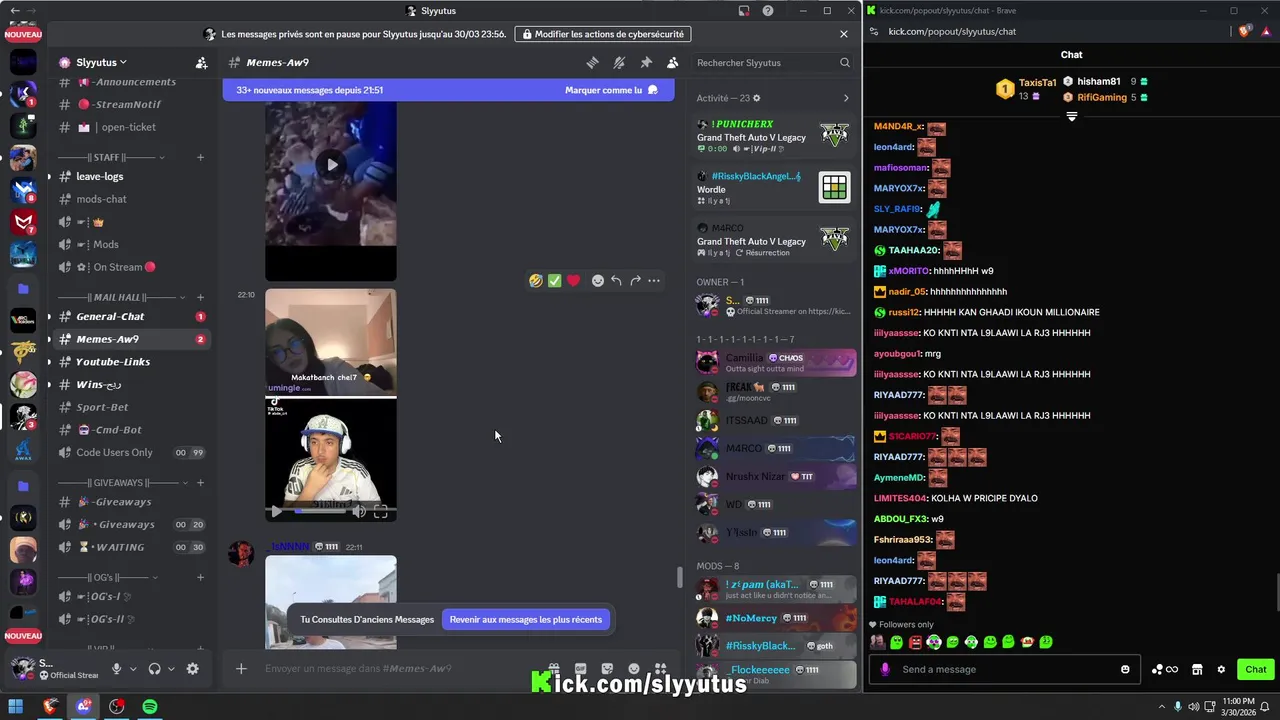Open the Rechercher Slyyutus search field
The width and height of the screenshot is (1280, 720).
click(x=773, y=63)
